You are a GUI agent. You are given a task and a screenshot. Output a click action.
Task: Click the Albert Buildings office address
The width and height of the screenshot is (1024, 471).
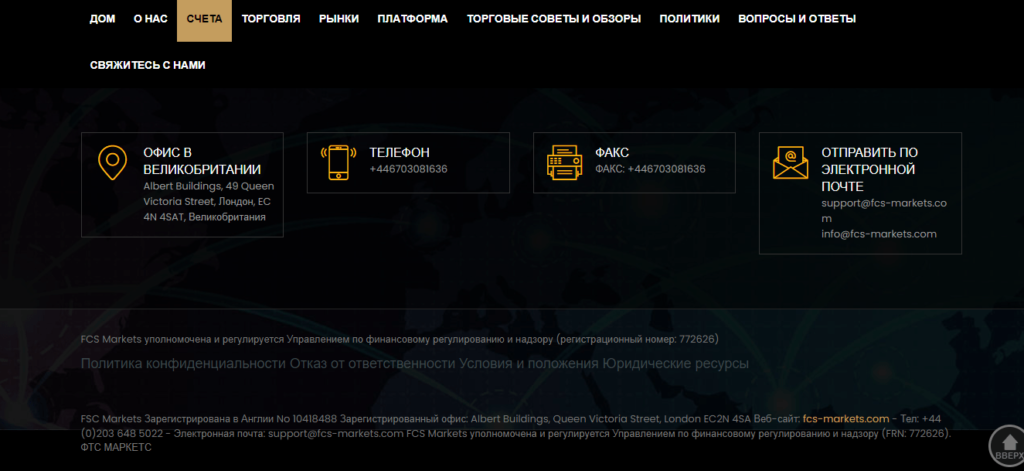tap(208, 202)
